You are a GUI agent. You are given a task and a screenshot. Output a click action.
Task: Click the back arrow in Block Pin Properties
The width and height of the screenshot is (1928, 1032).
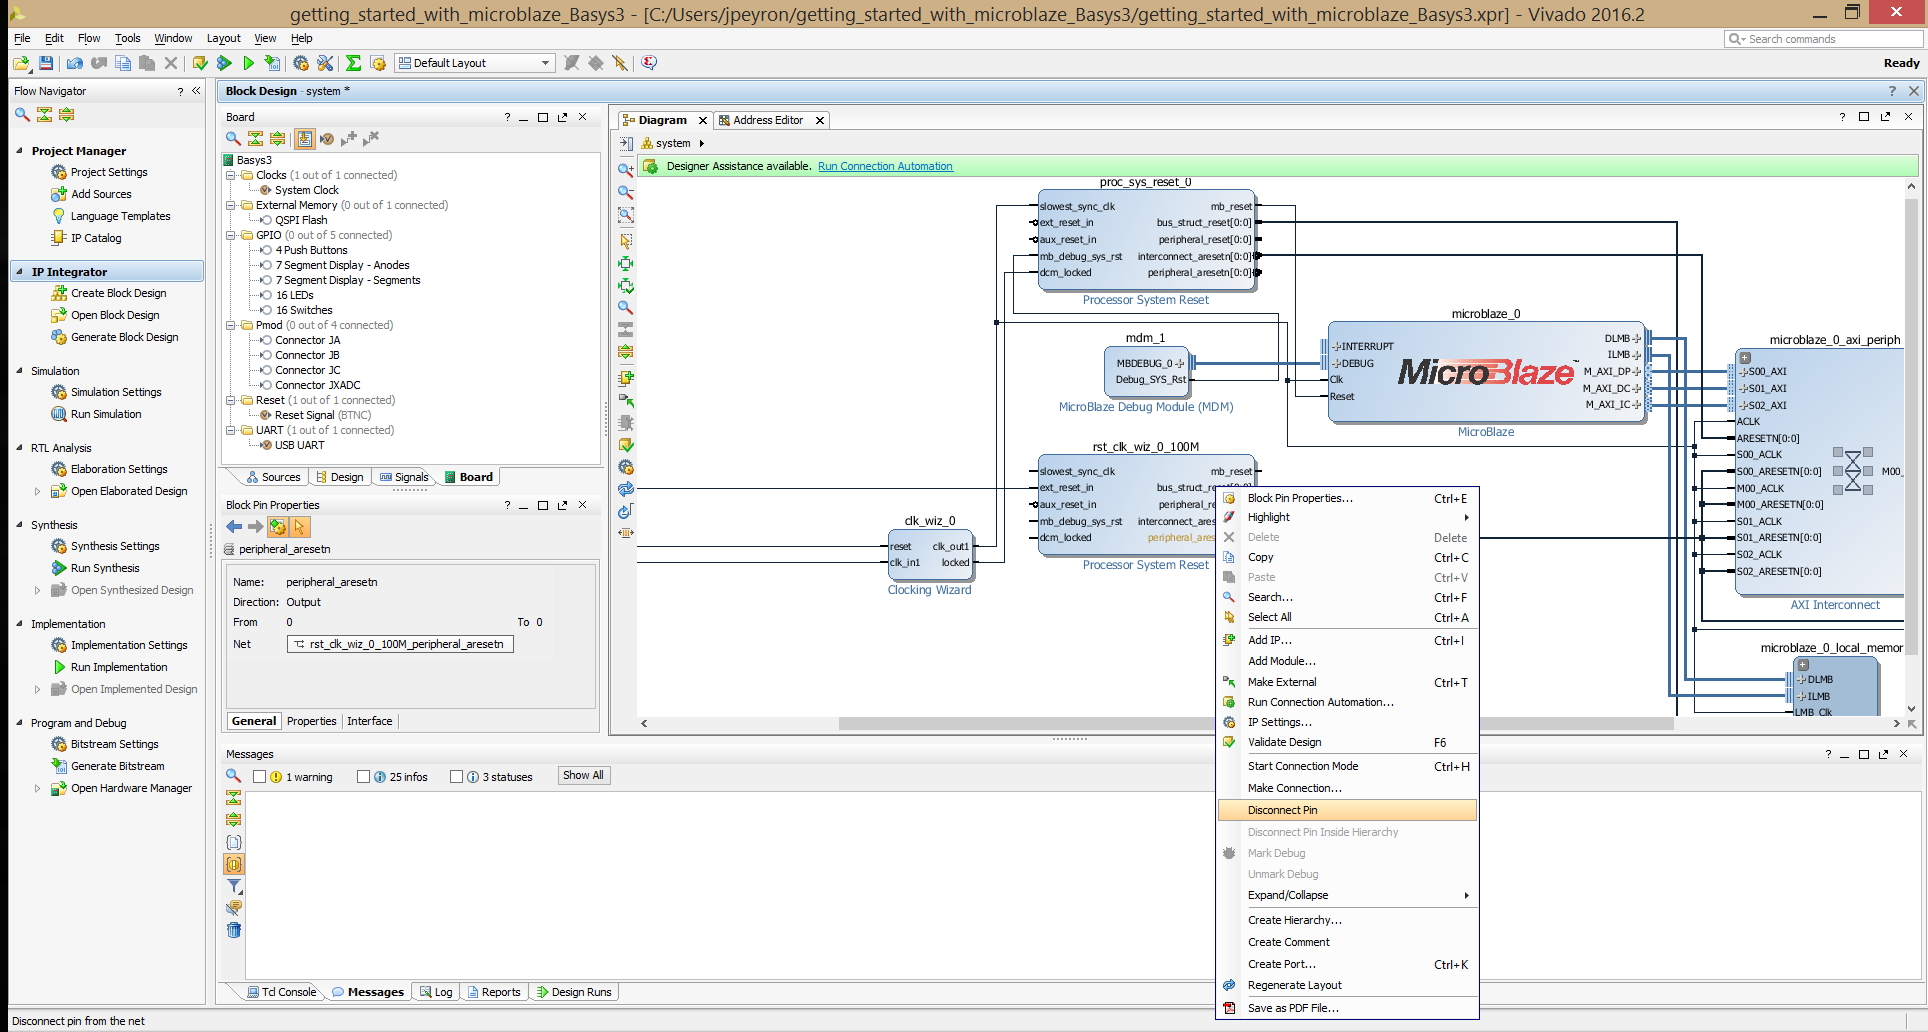(234, 526)
